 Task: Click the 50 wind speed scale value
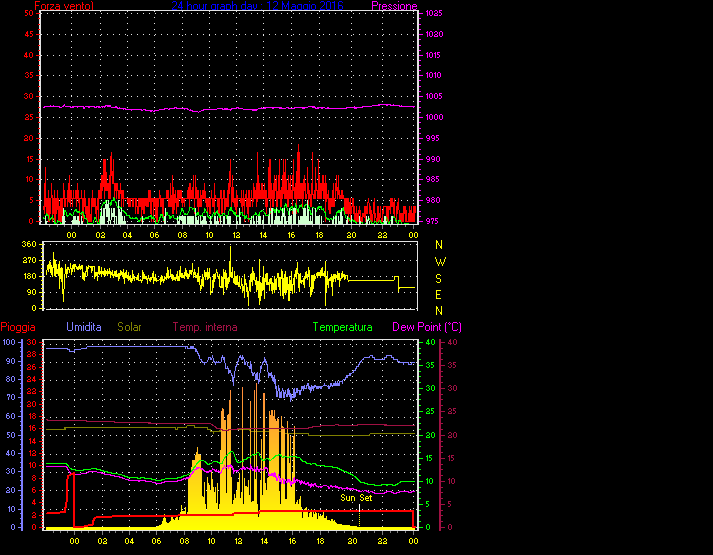(x=29, y=14)
